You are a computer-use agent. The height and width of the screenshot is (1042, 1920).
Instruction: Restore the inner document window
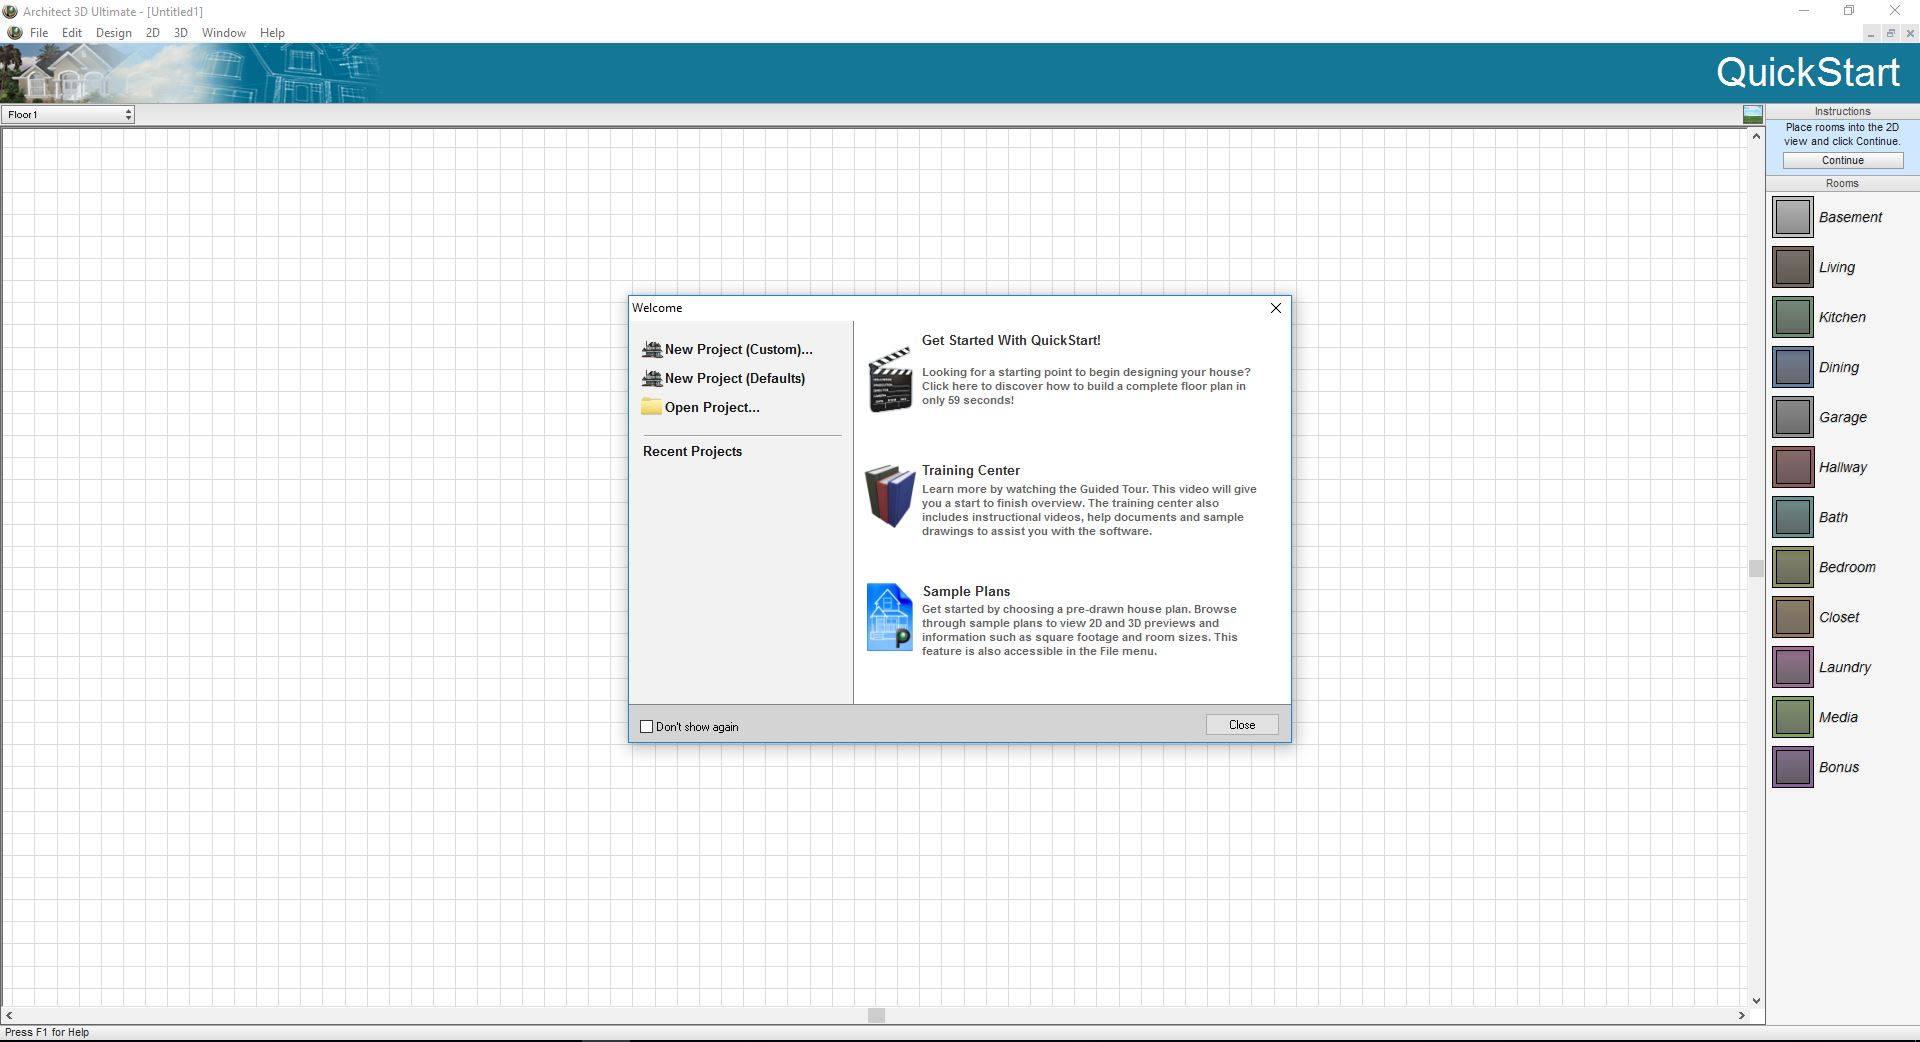pyautogui.click(x=1890, y=33)
